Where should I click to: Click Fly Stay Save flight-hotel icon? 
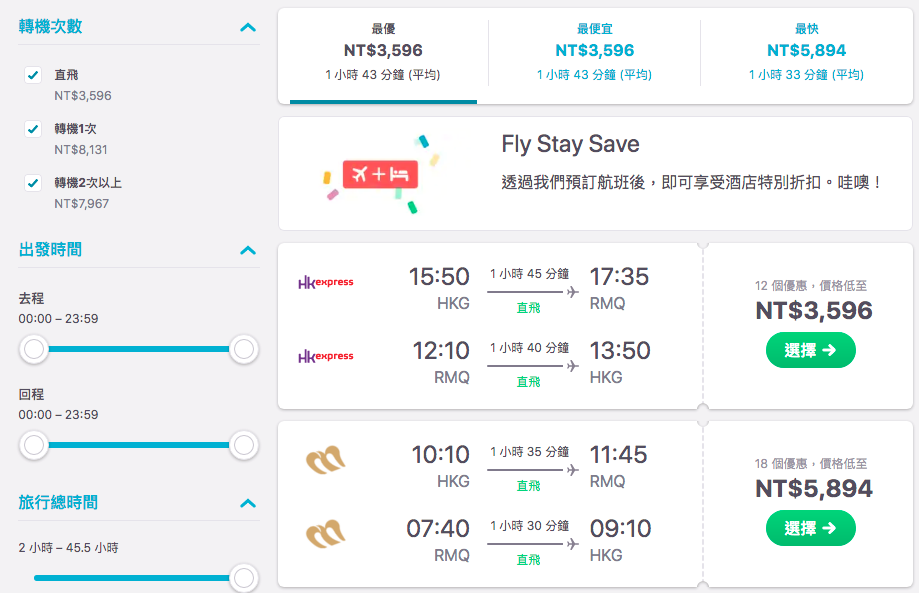(380, 175)
